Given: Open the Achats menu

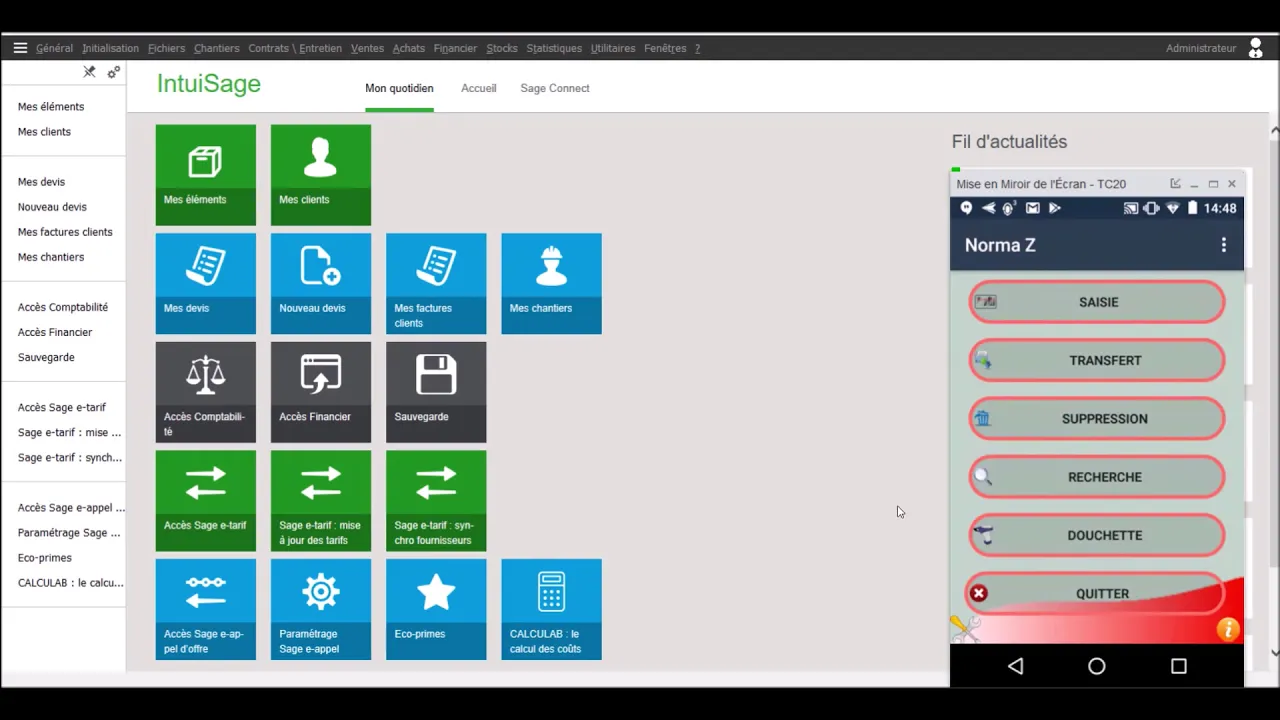Looking at the screenshot, I should pyautogui.click(x=409, y=48).
